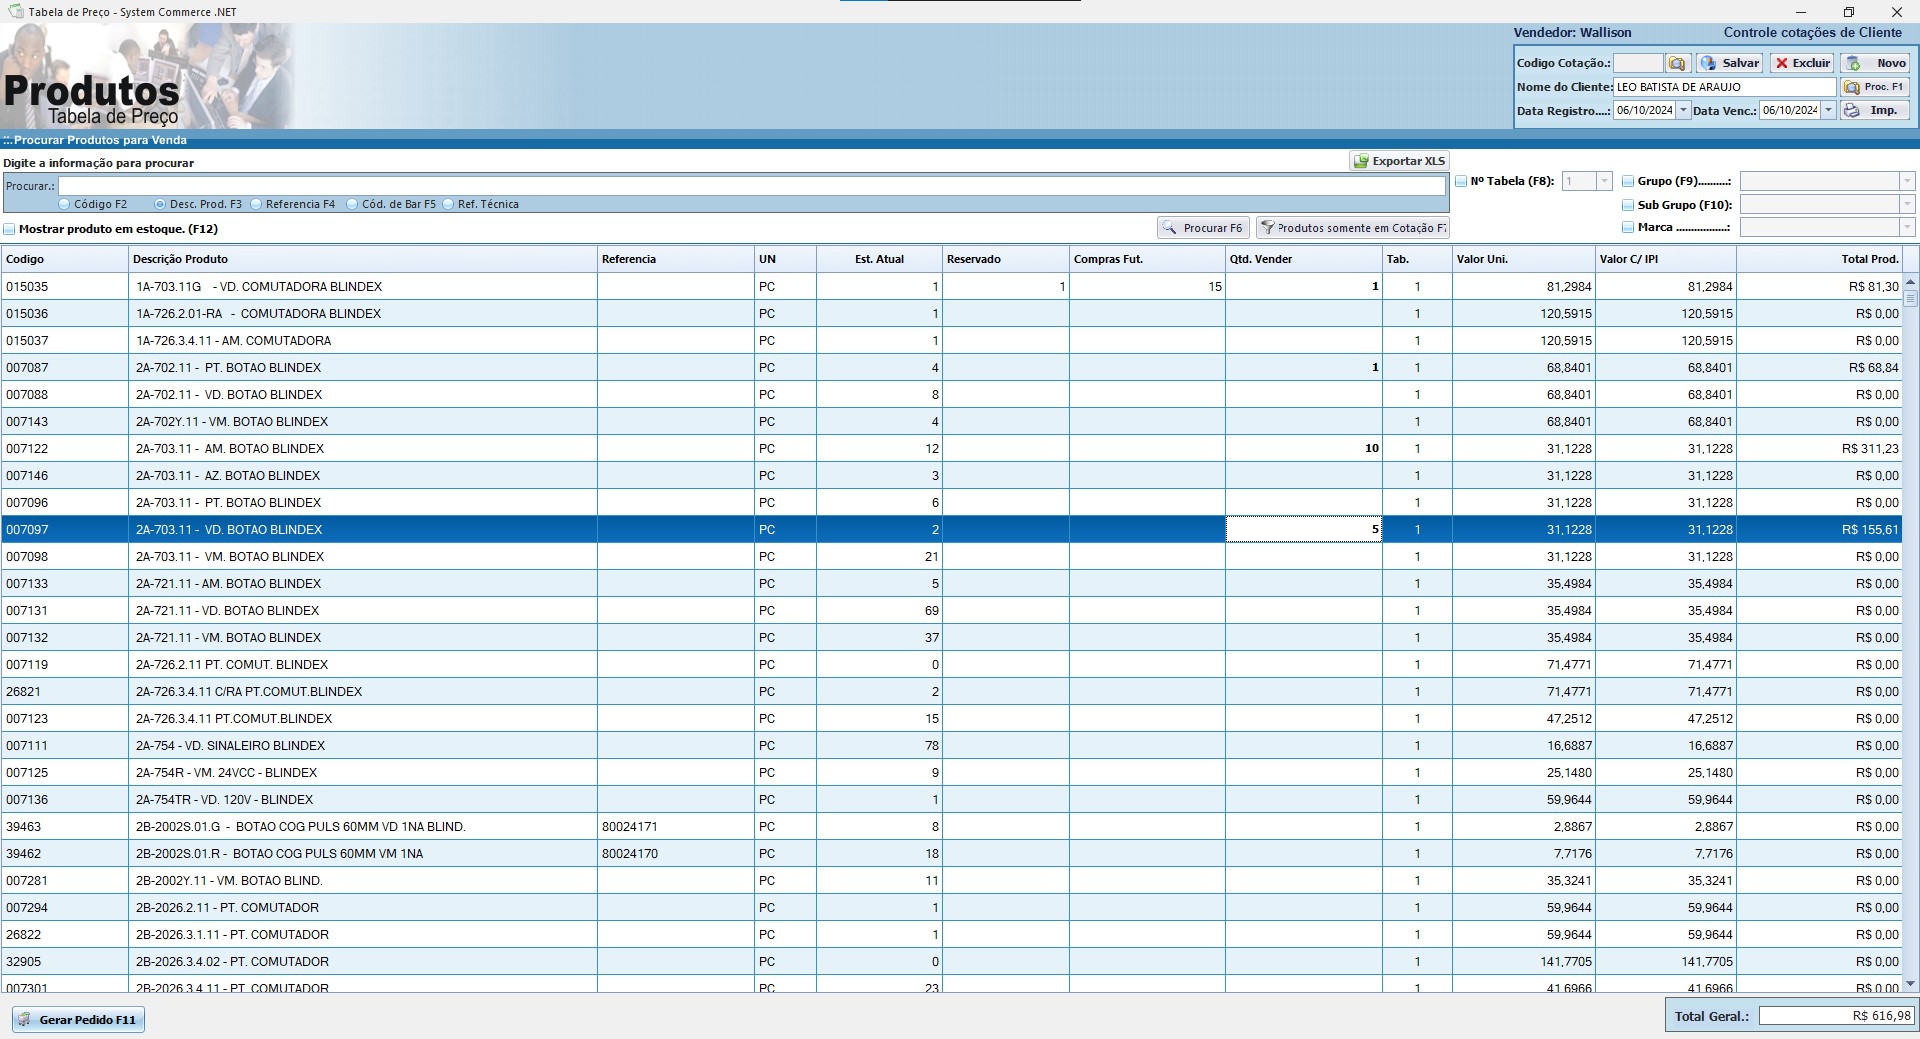The height and width of the screenshot is (1039, 1920).
Task: Export the product list via Exportar XLS
Action: click(x=1399, y=161)
